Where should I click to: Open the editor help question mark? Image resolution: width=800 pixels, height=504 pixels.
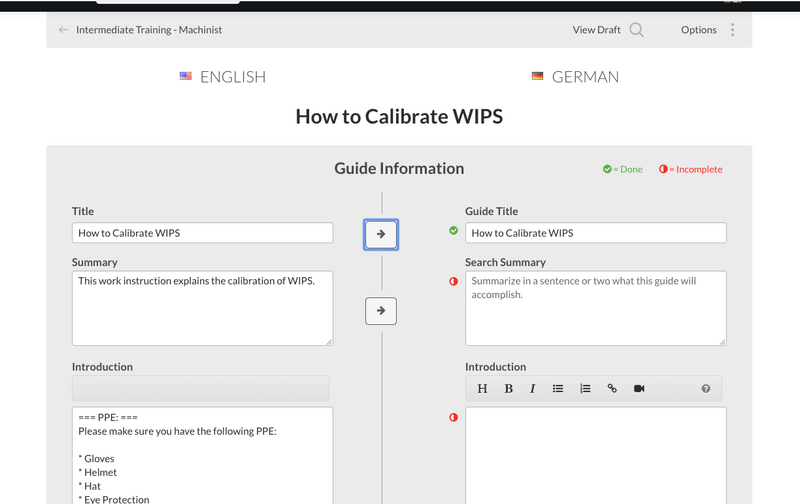(706, 388)
